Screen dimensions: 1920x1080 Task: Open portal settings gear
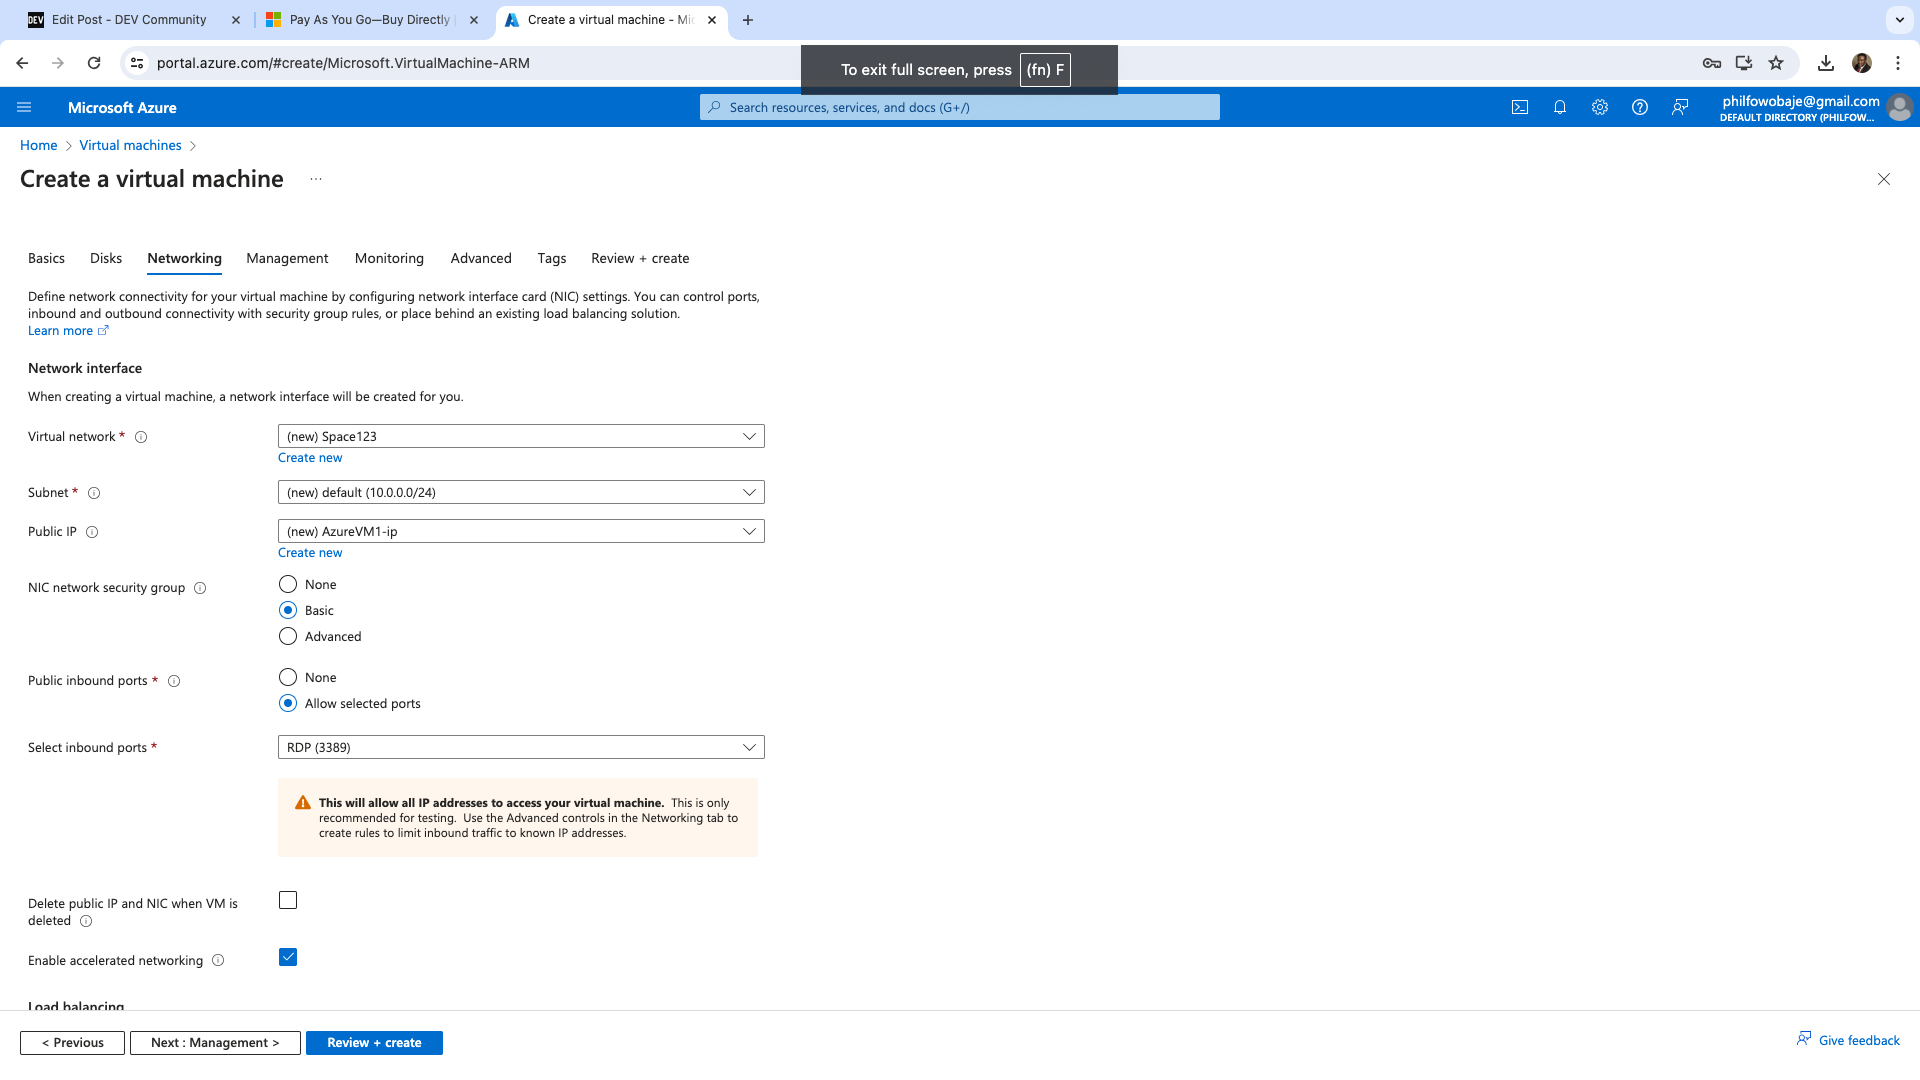[x=1599, y=108]
